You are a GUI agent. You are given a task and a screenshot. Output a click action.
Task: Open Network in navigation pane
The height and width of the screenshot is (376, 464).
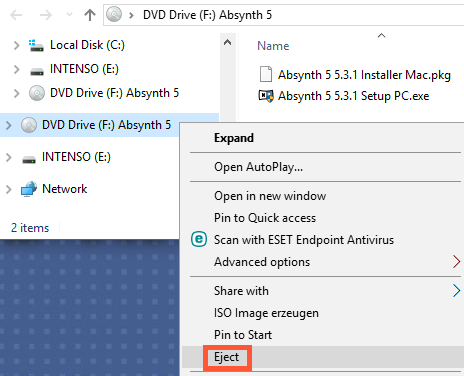(x=64, y=189)
